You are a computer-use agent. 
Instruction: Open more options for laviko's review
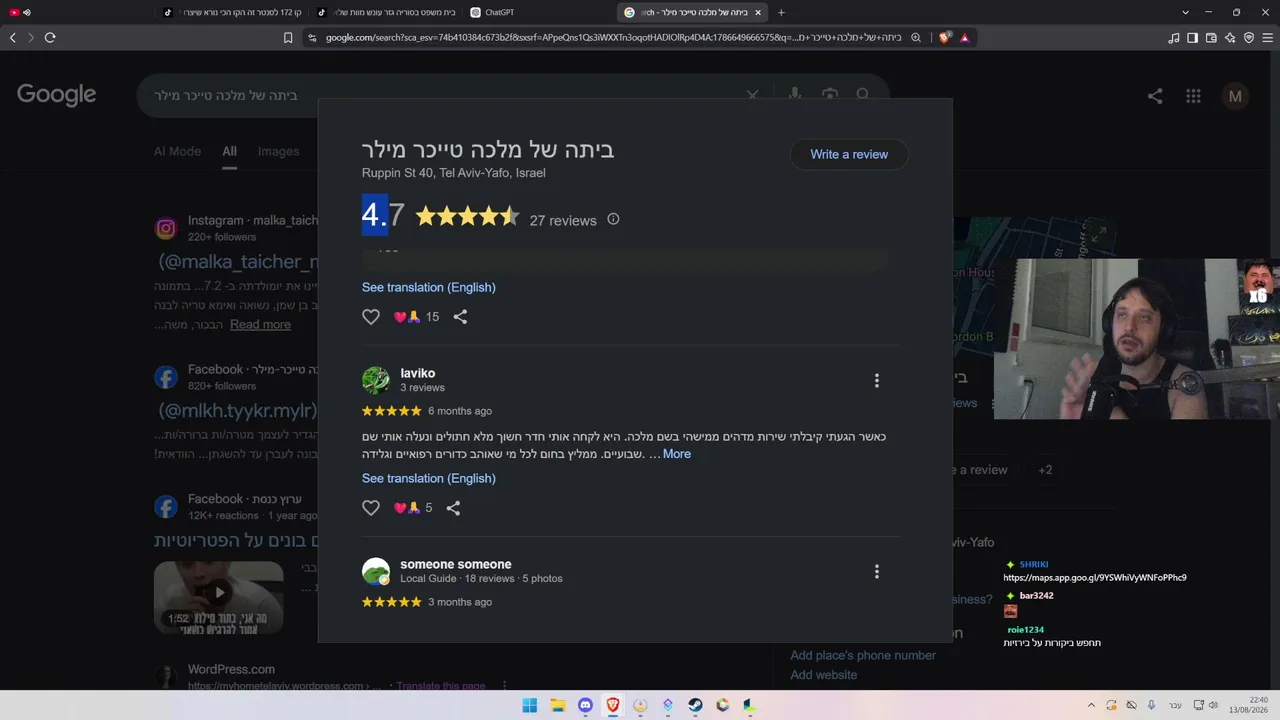pyautogui.click(x=877, y=380)
